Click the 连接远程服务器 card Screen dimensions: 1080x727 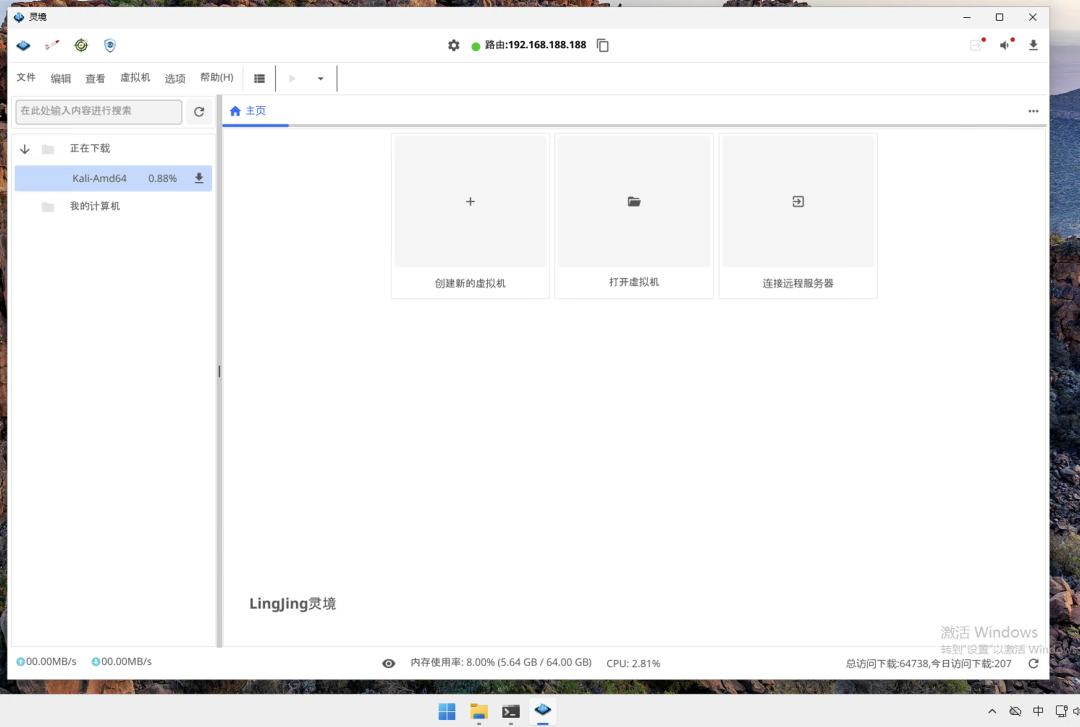(798, 216)
